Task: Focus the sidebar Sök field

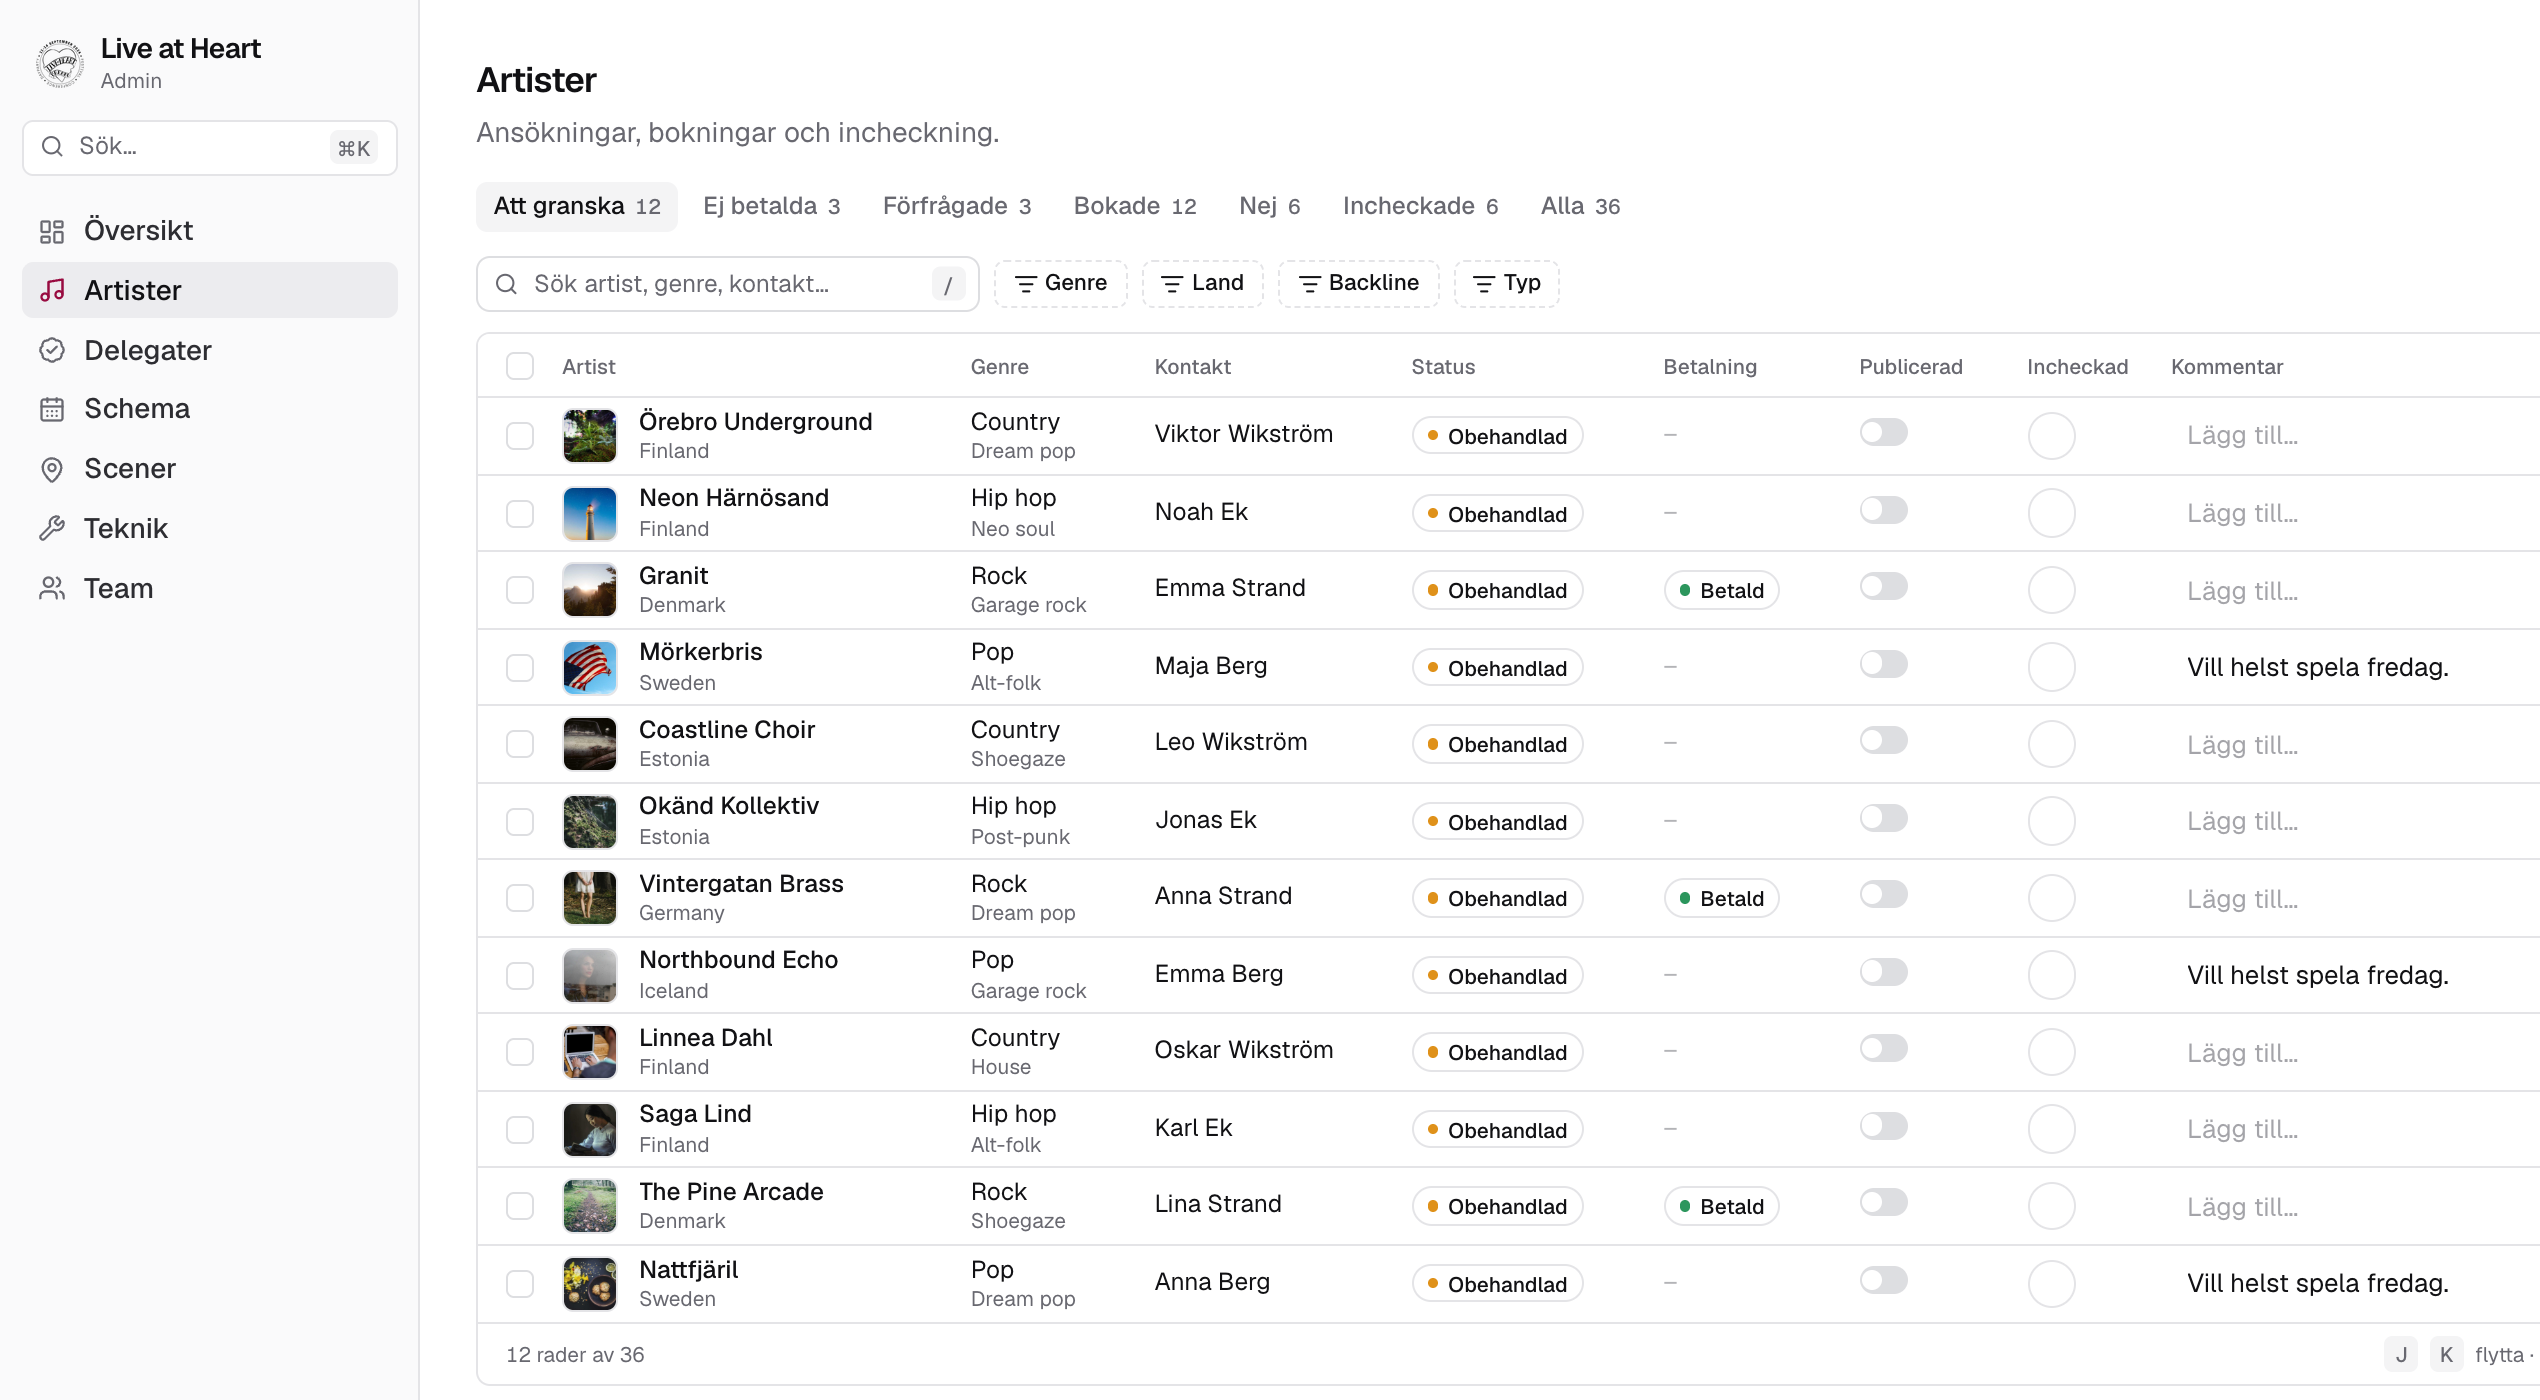Action: [x=210, y=148]
